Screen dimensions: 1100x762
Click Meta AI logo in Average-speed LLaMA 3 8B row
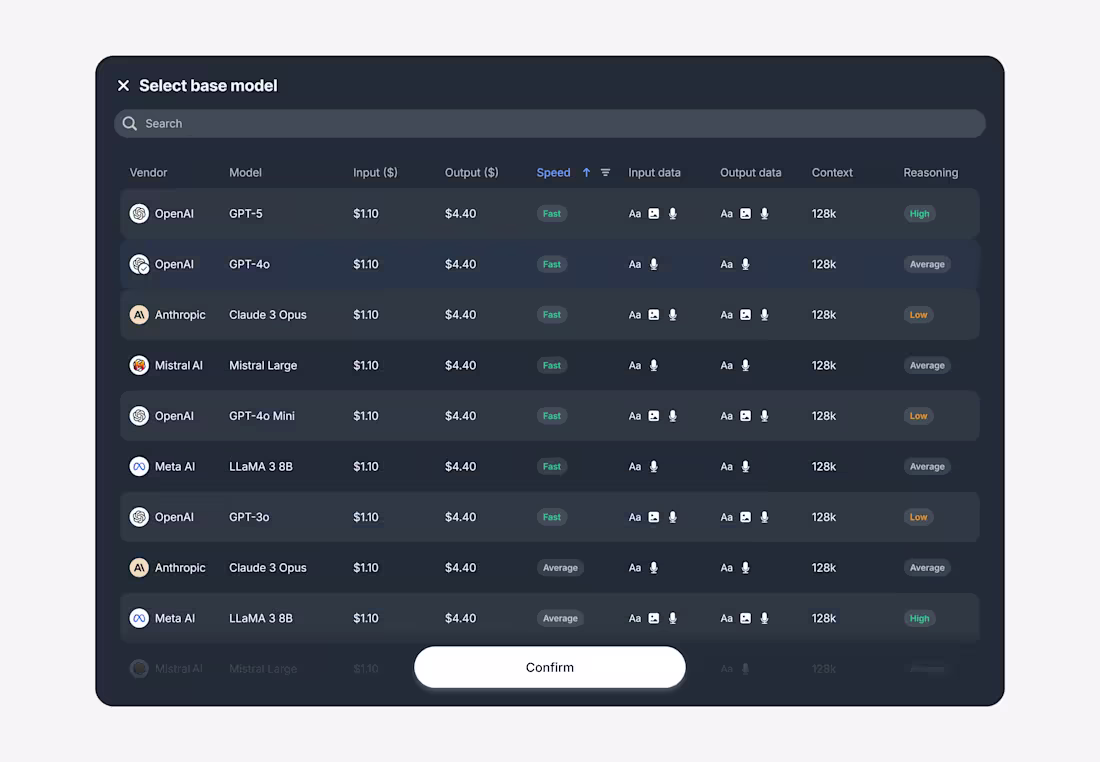(x=139, y=618)
